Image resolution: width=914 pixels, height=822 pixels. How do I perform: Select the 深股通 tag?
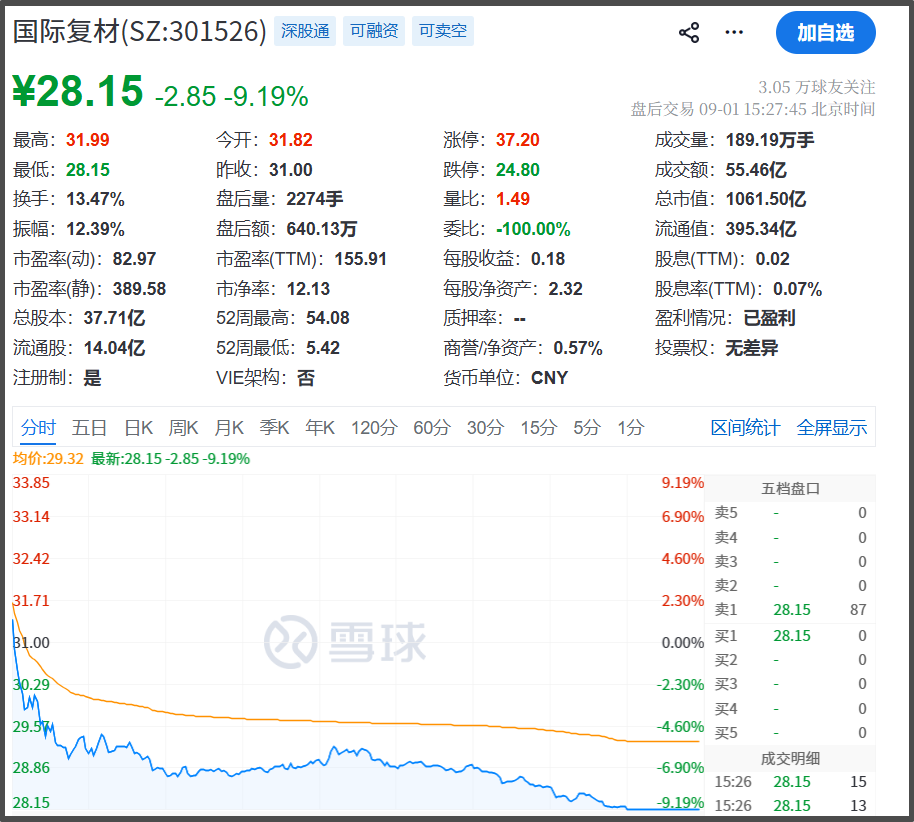305,31
